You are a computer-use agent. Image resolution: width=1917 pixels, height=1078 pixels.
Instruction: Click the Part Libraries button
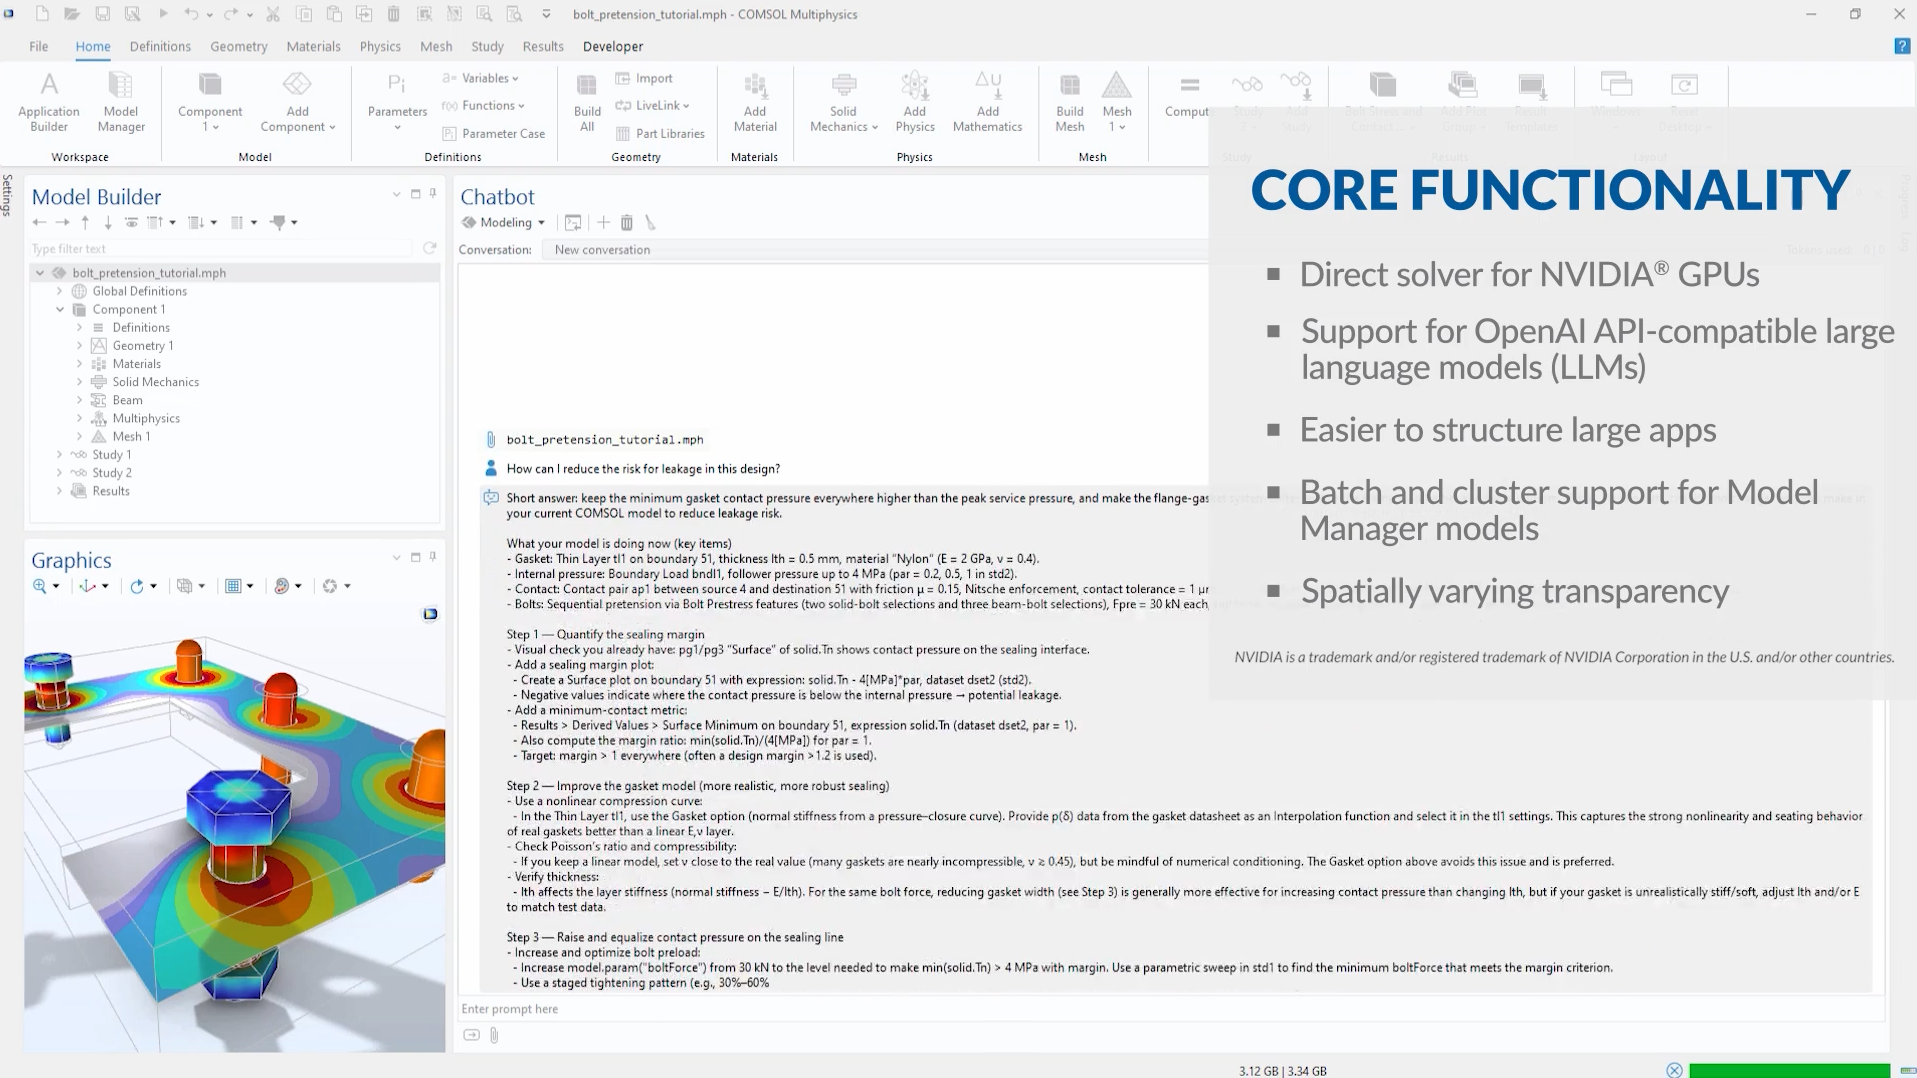(661, 133)
